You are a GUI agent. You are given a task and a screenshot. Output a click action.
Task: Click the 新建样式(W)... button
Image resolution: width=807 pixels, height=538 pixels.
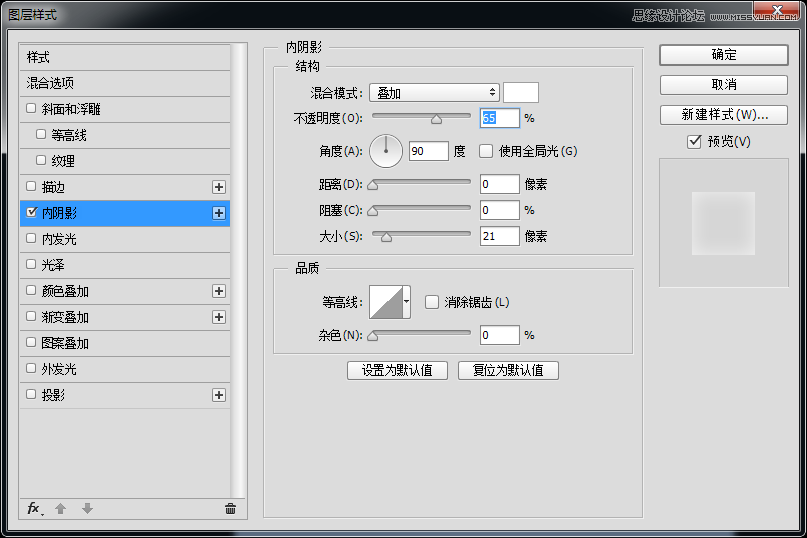coord(724,115)
